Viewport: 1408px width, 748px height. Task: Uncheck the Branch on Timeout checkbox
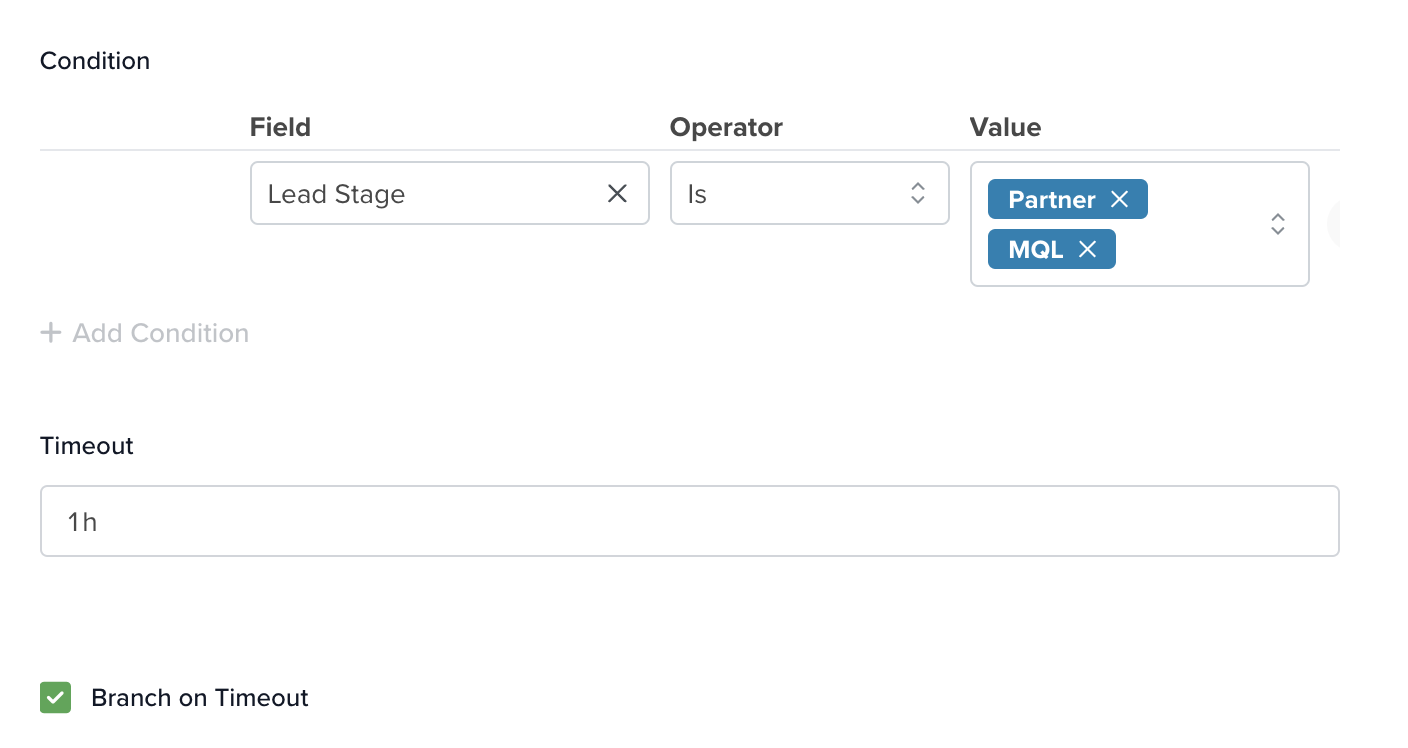click(55, 697)
